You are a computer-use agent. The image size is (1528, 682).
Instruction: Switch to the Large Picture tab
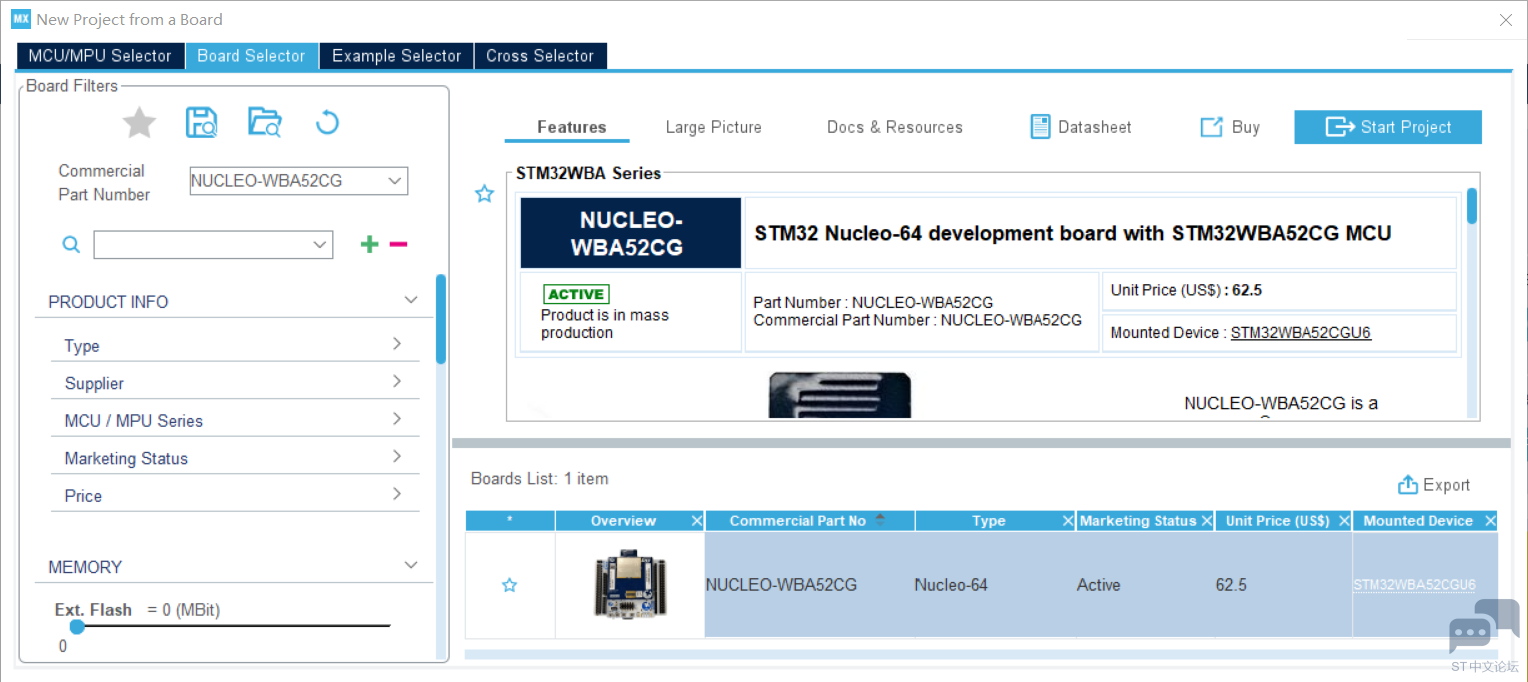coord(713,127)
